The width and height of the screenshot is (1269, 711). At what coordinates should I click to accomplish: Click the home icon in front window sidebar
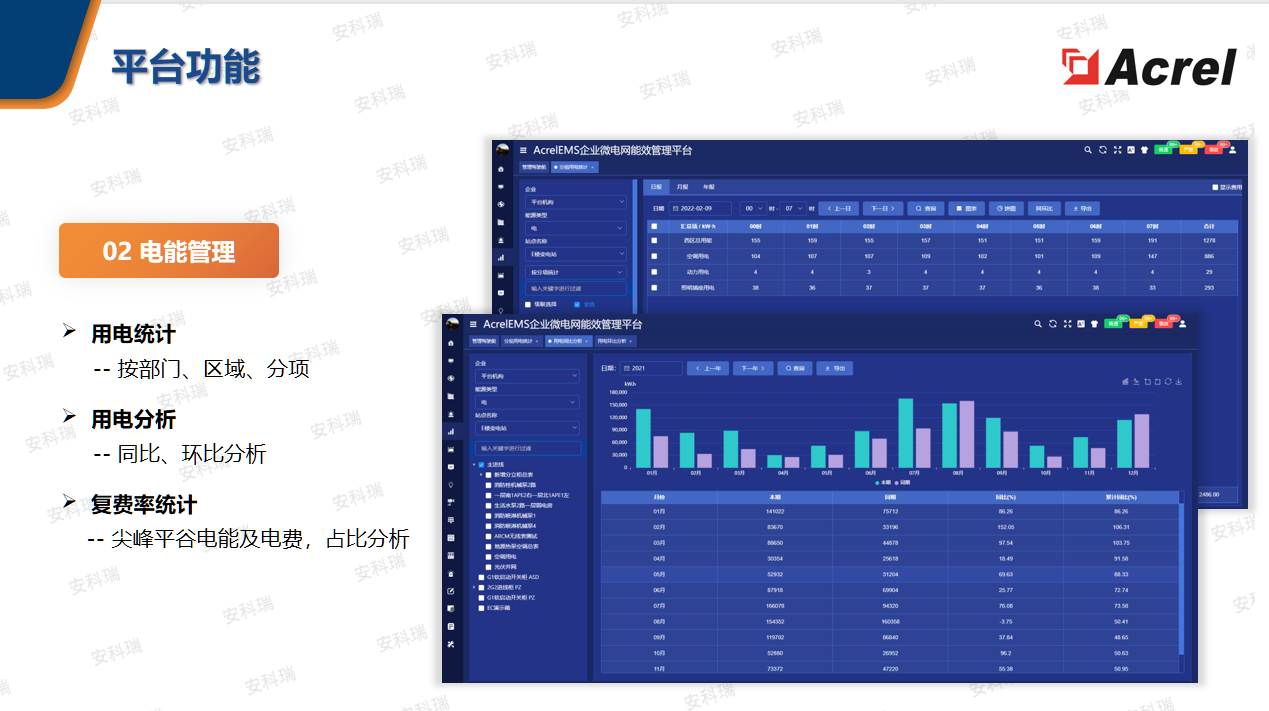(451, 343)
